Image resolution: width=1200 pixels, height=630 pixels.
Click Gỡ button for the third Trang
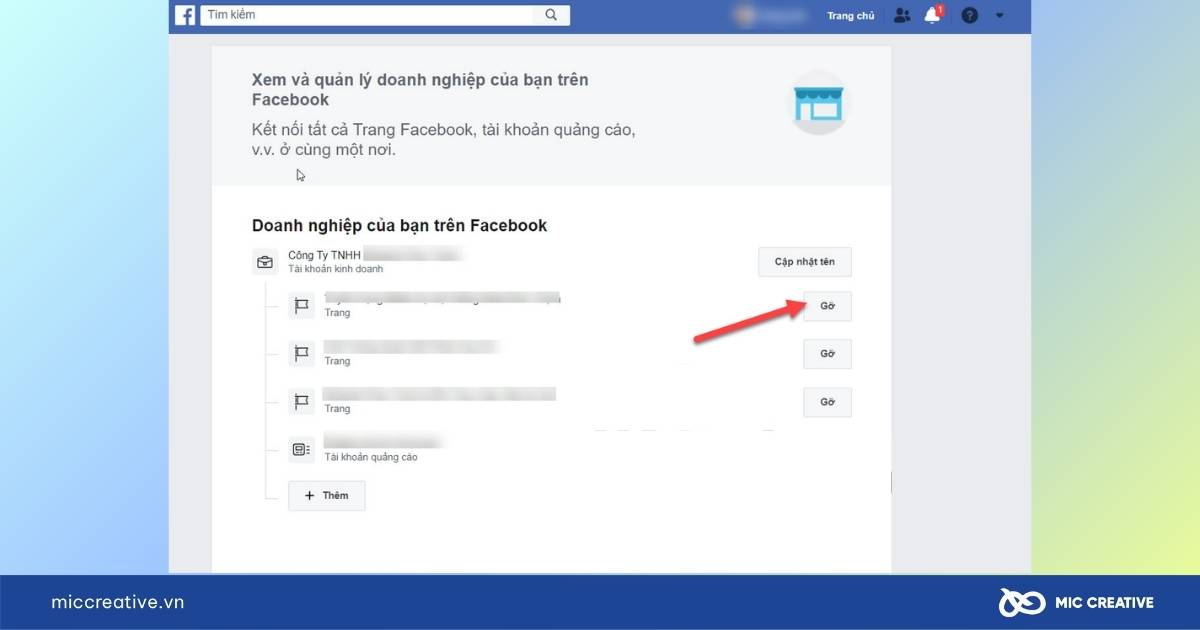click(x=827, y=402)
